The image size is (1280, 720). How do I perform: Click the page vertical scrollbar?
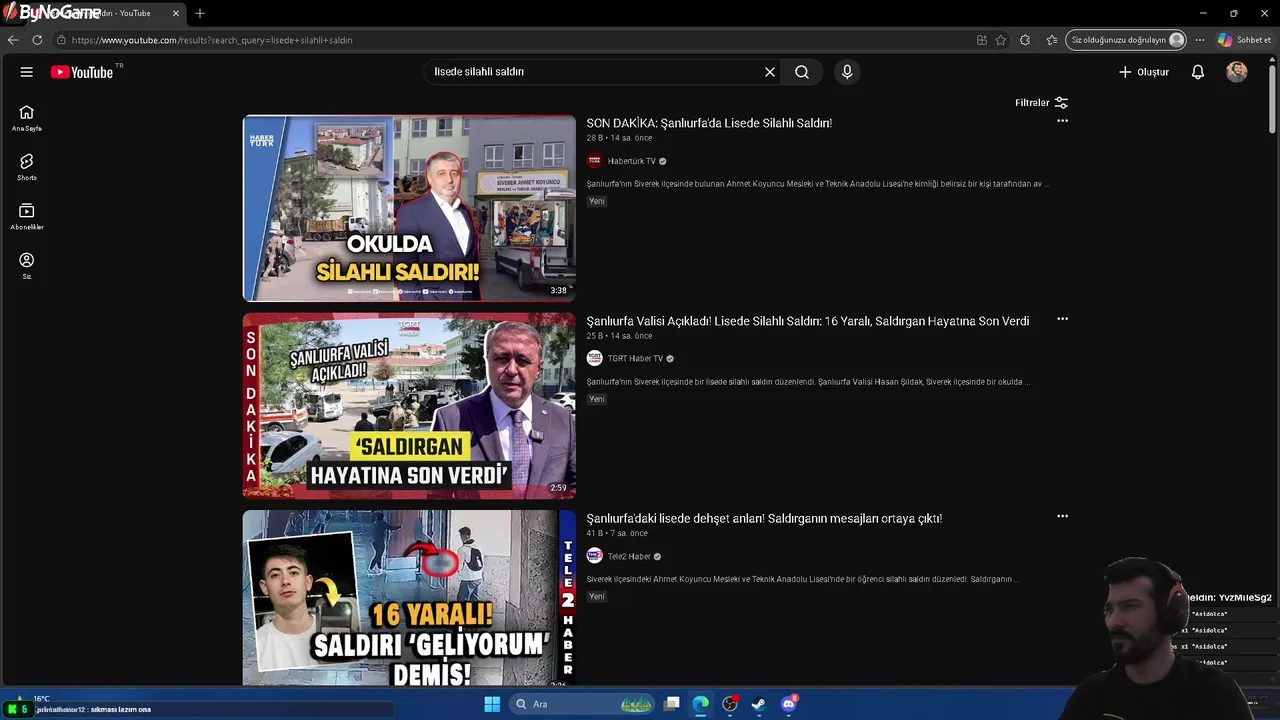click(1273, 100)
